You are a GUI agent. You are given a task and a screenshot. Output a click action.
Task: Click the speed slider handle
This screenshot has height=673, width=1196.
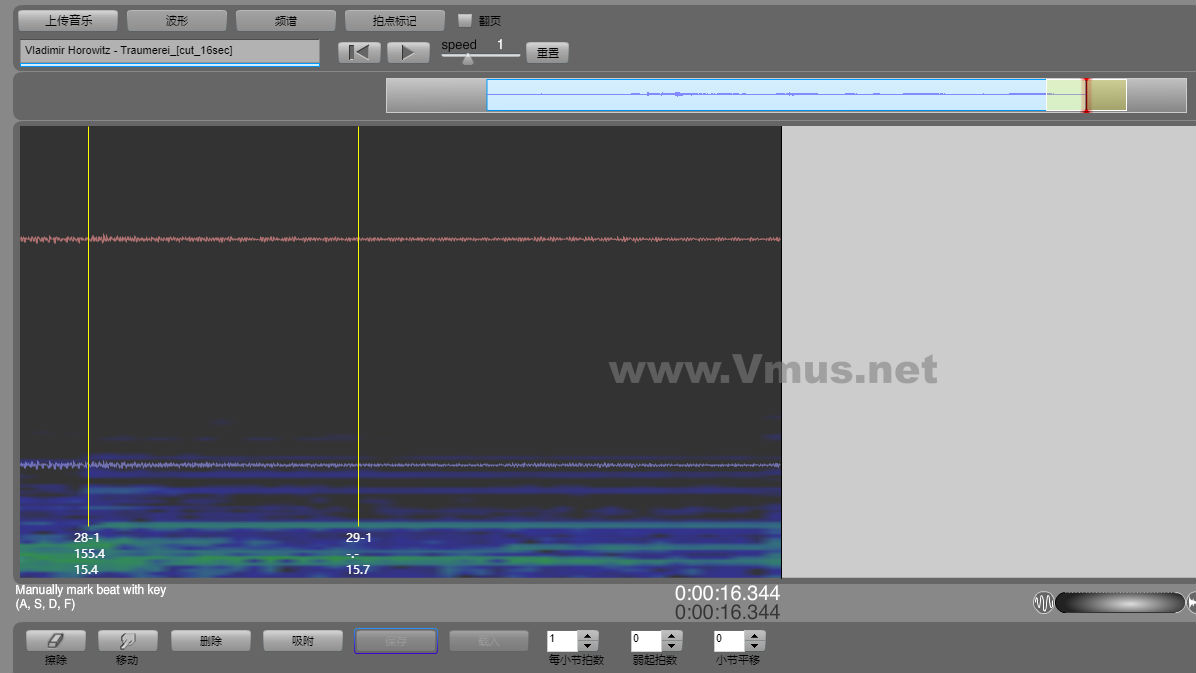click(467, 58)
